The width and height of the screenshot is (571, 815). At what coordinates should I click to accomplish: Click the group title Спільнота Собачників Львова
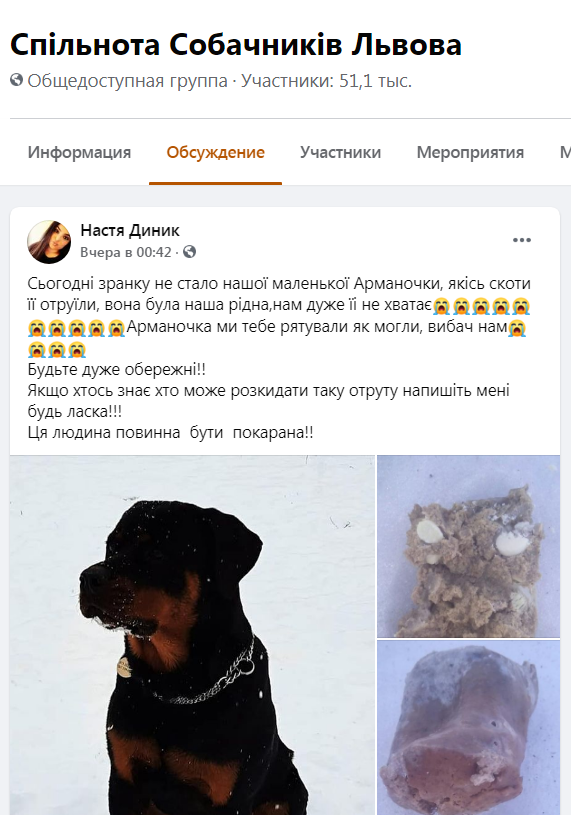[236, 45]
